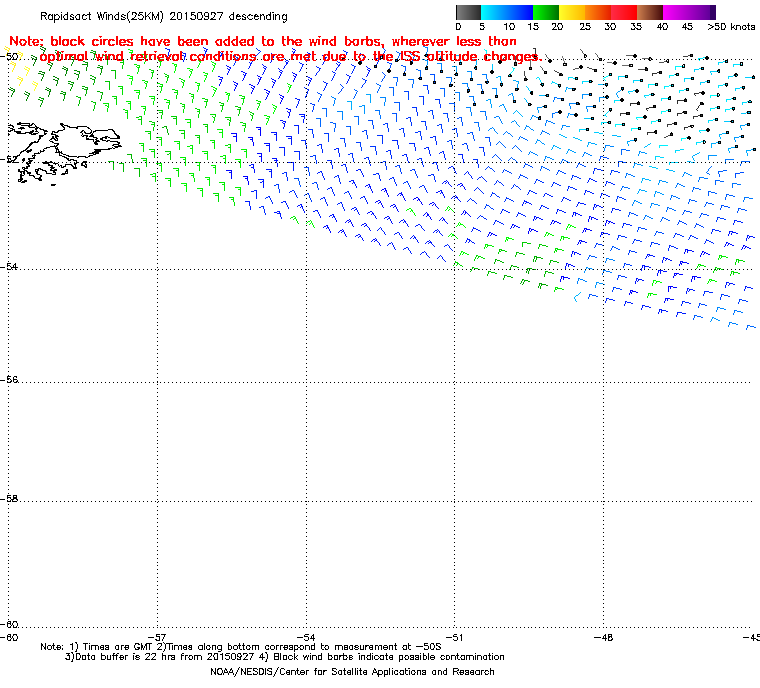The image size is (760, 688).
Task: Click the yellow 20-25 knots color segment
Action: 572,12
